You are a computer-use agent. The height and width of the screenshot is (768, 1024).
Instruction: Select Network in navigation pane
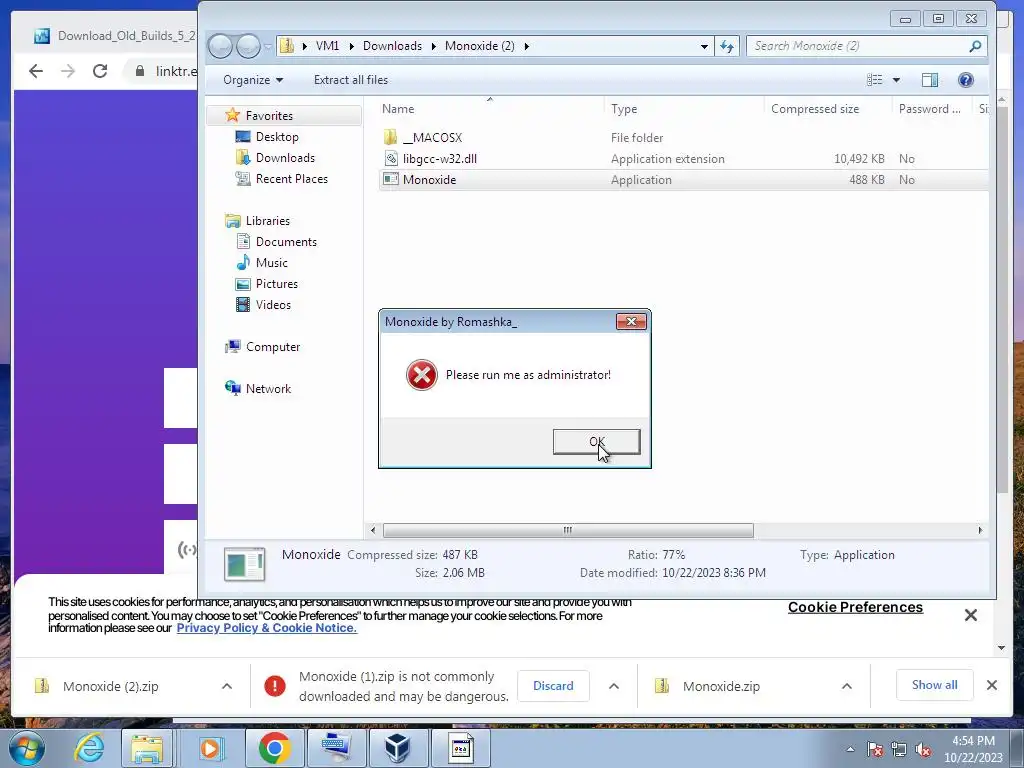pyautogui.click(x=268, y=389)
